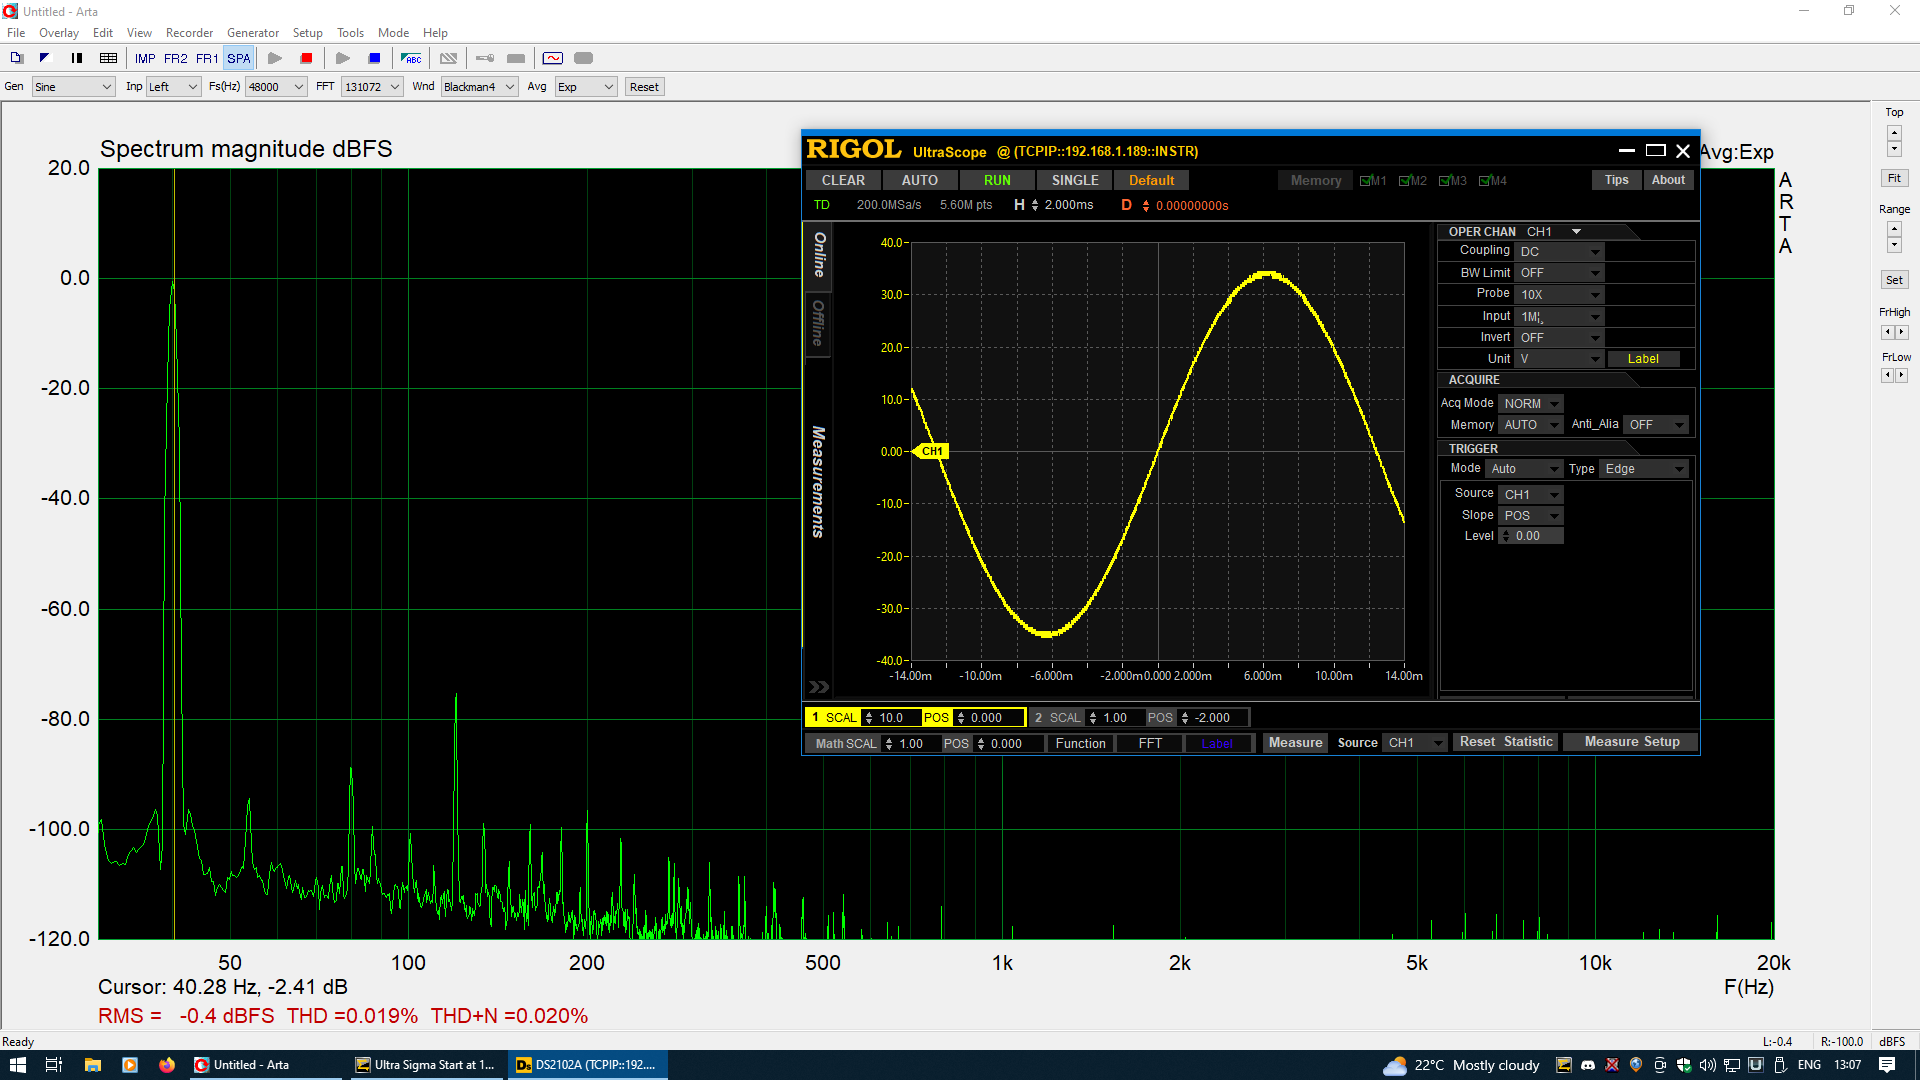Click Reset averaging button

(644, 87)
